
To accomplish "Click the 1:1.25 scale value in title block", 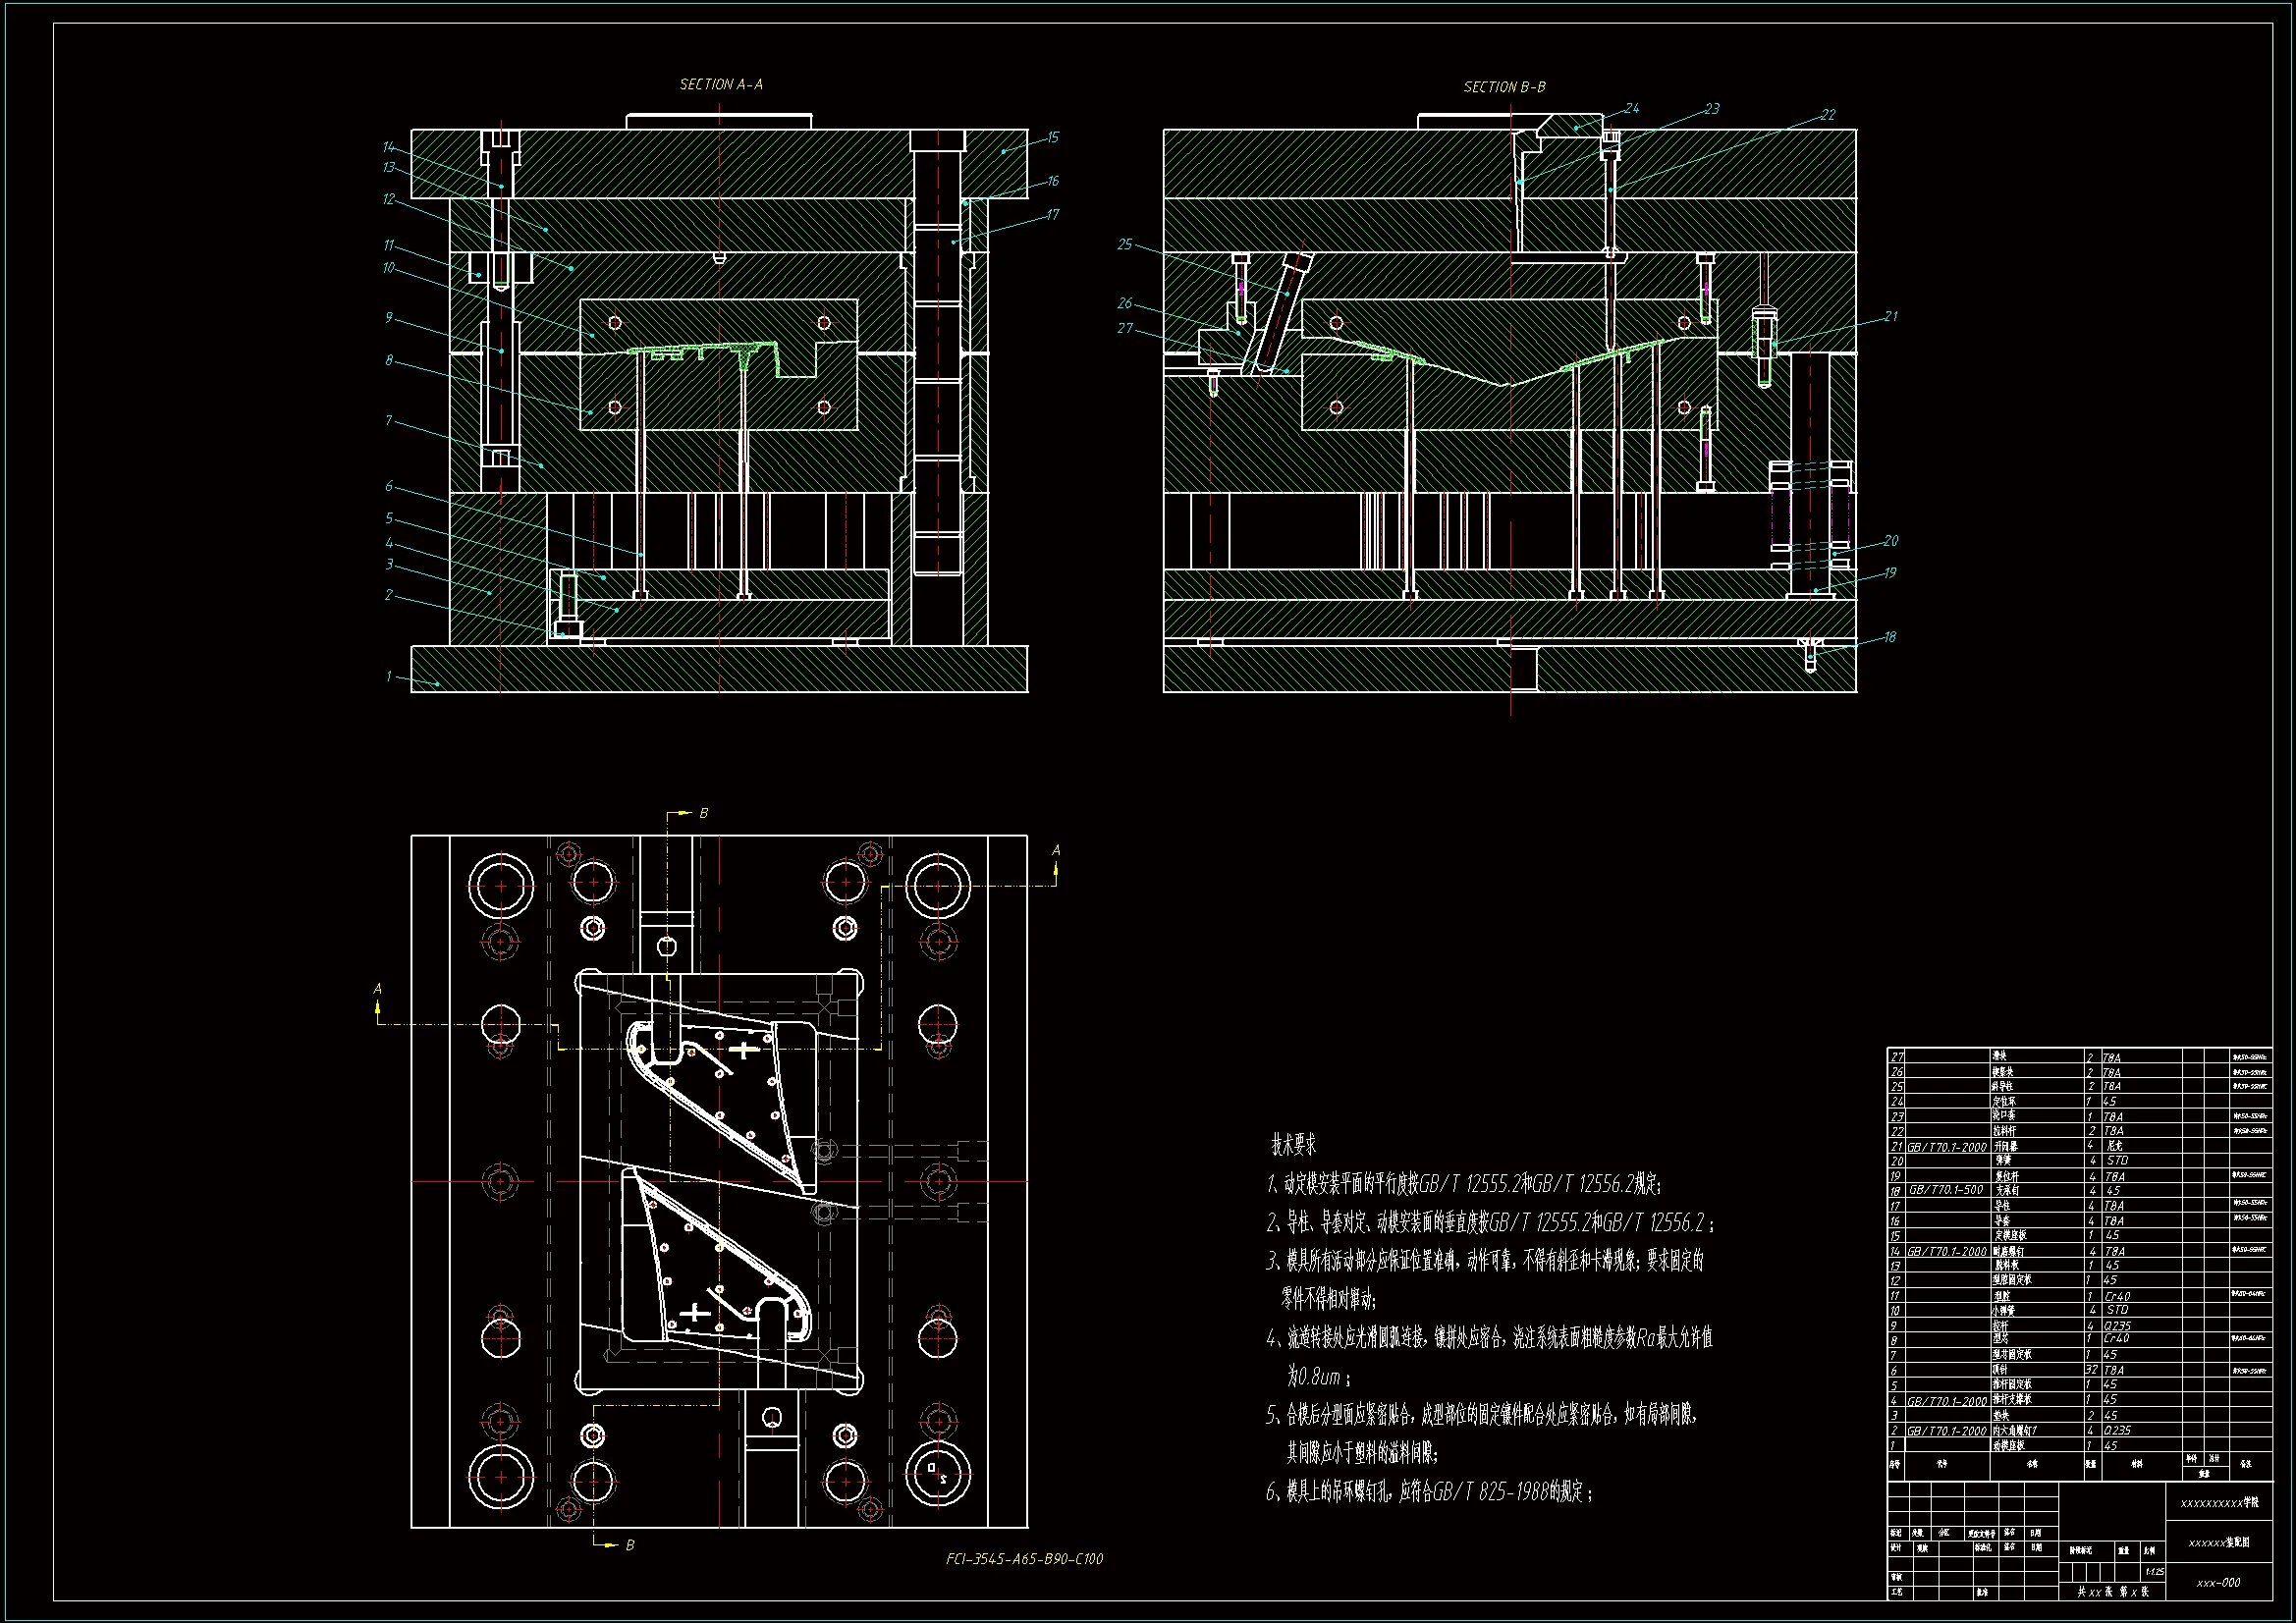I will 2154,1572.
